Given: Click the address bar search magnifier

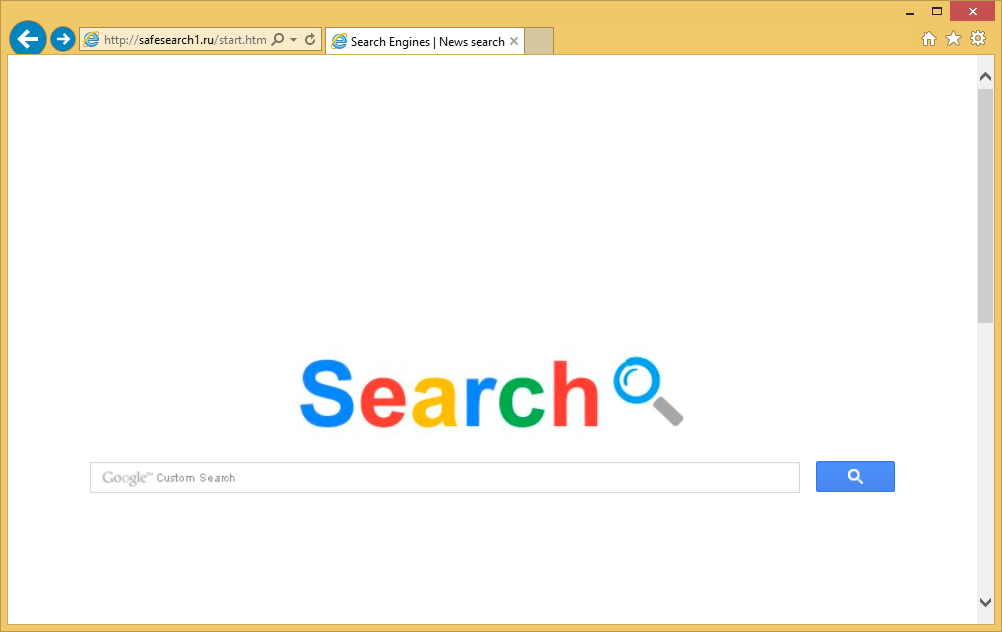Looking at the screenshot, I should click(x=278, y=40).
